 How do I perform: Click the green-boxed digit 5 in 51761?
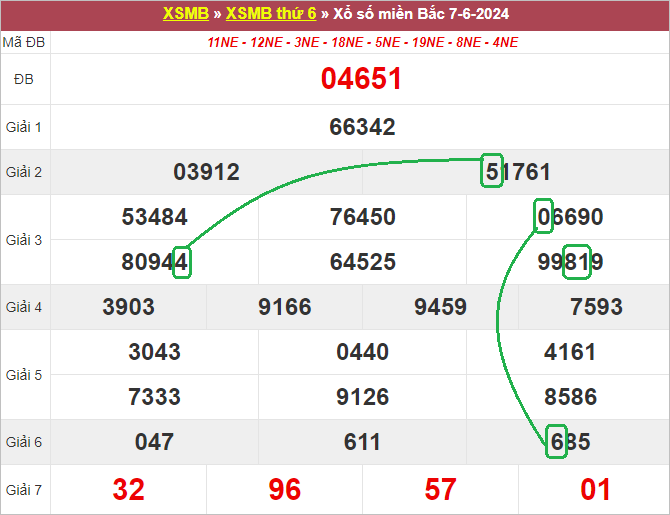point(491,170)
